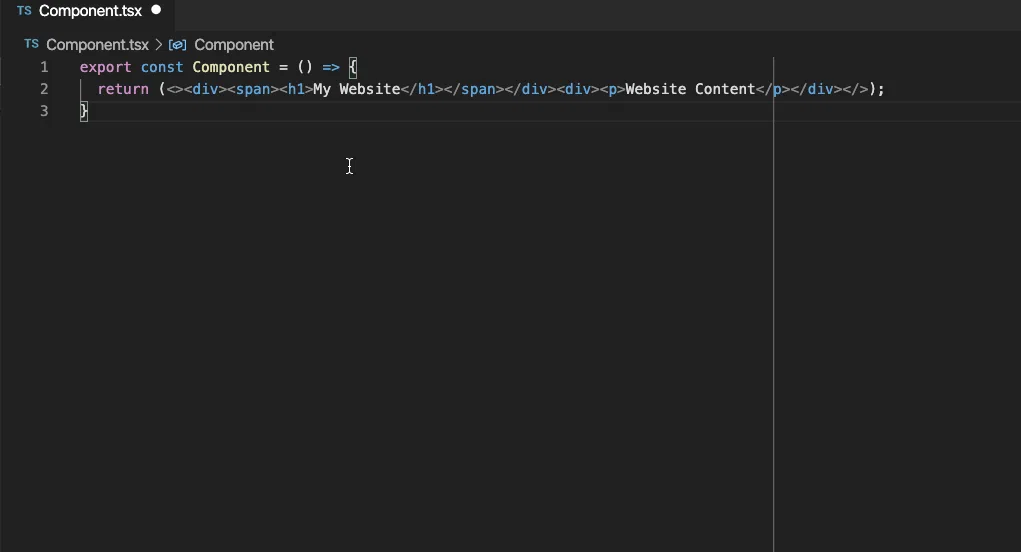Image resolution: width=1021 pixels, height=552 pixels.
Task: Click line number 2 in the gutter
Action: coord(44,89)
